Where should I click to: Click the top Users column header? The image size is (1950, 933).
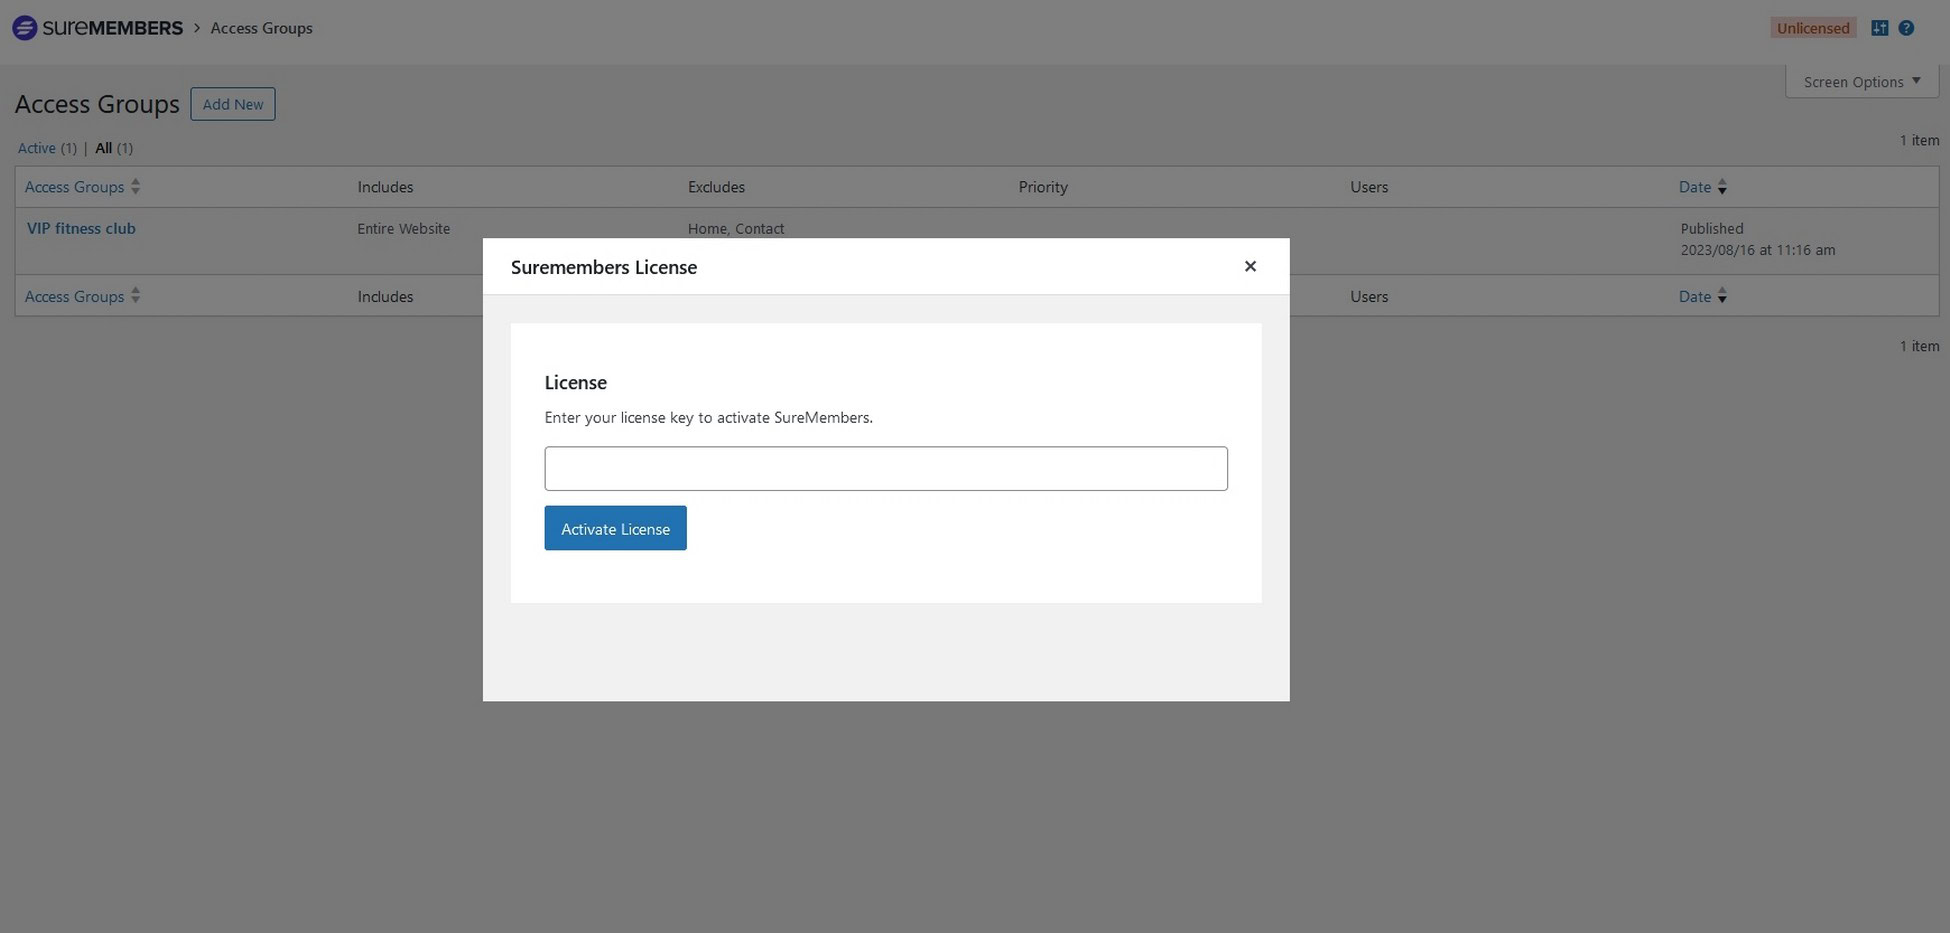click(1369, 187)
